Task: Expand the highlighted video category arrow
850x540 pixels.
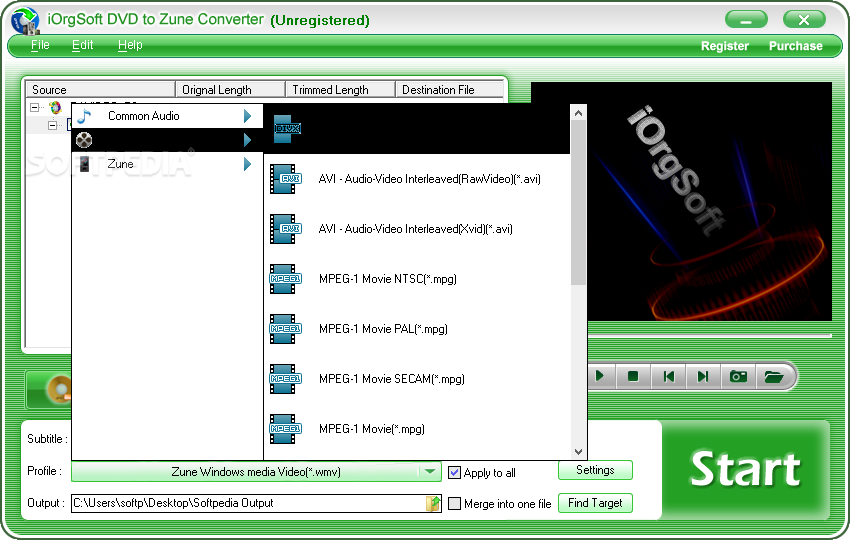Action: tap(247, 140)
